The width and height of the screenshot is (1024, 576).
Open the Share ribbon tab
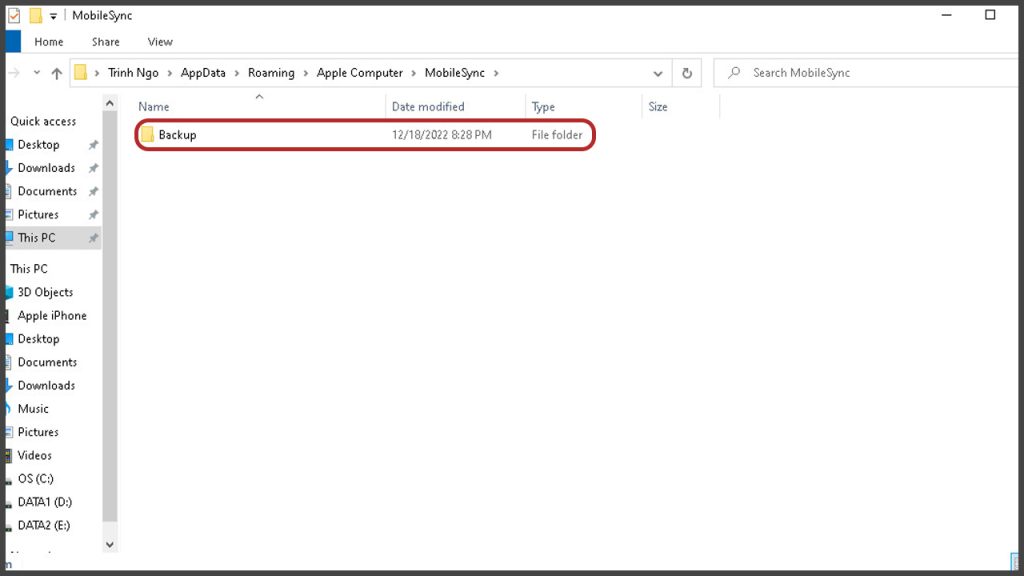[x=105, y=42]
